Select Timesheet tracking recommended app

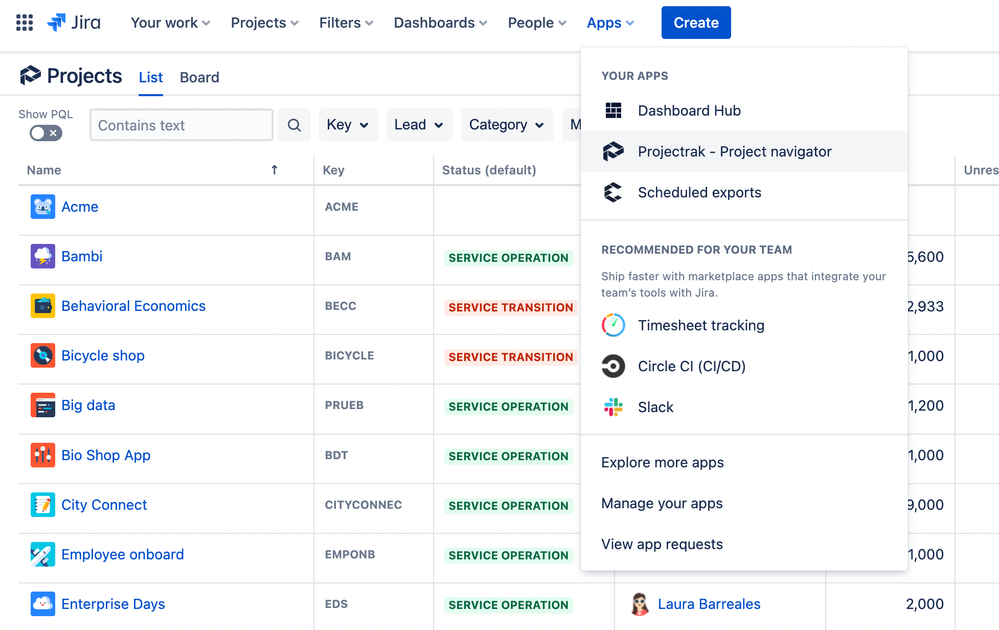[x=744, y=326]
